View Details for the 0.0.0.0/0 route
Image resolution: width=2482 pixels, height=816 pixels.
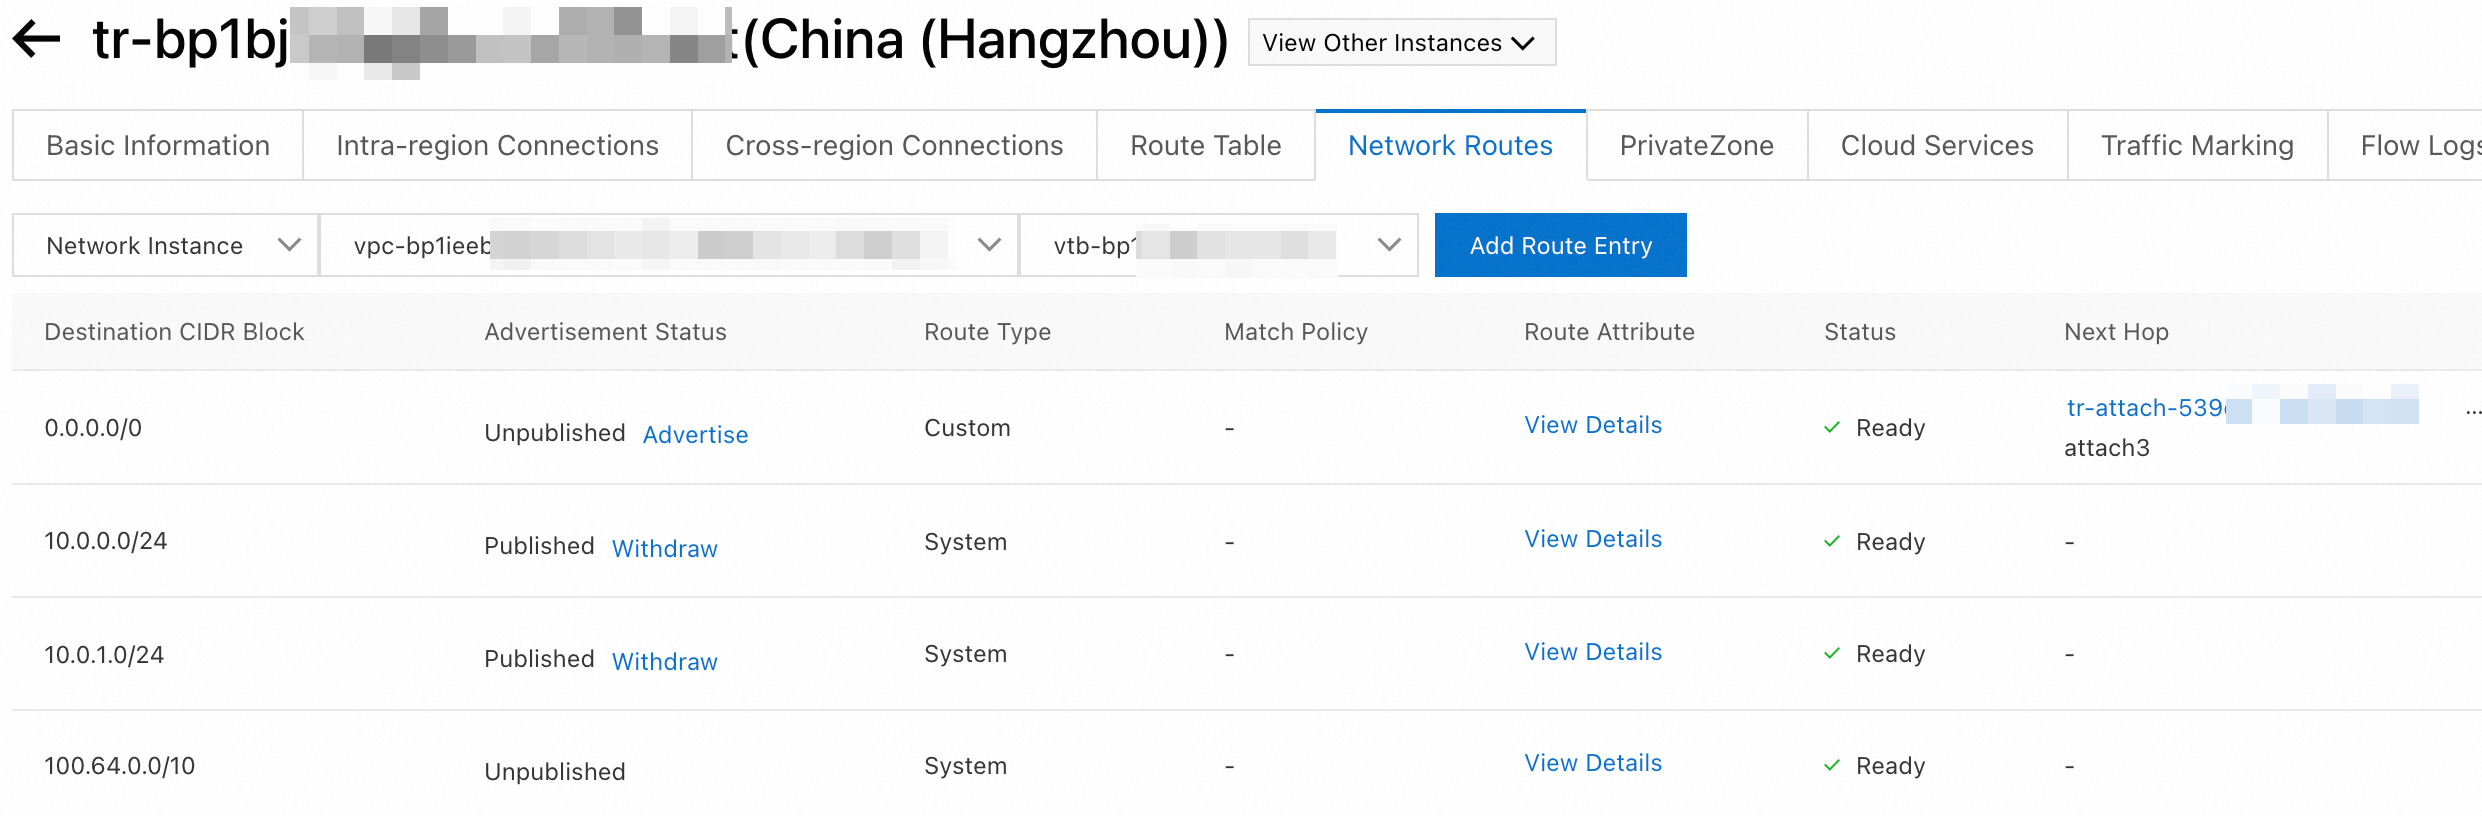[1593, 425]
